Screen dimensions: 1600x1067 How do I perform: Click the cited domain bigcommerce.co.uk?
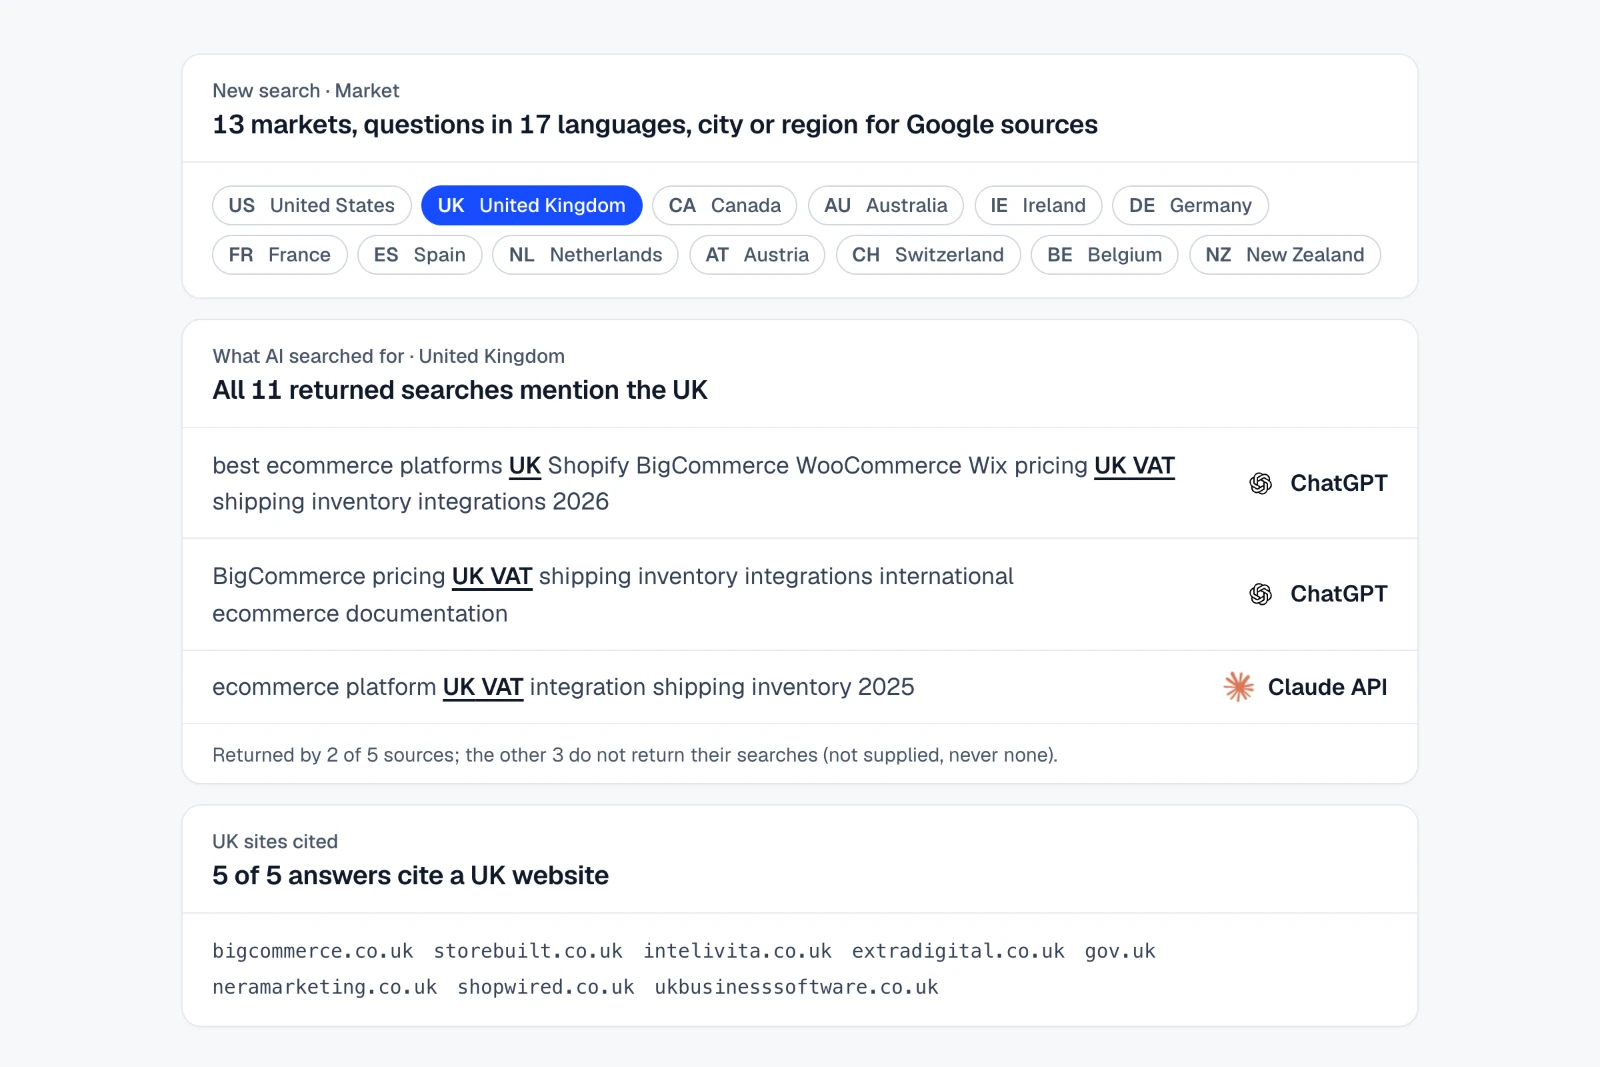[x=313, y=951]
